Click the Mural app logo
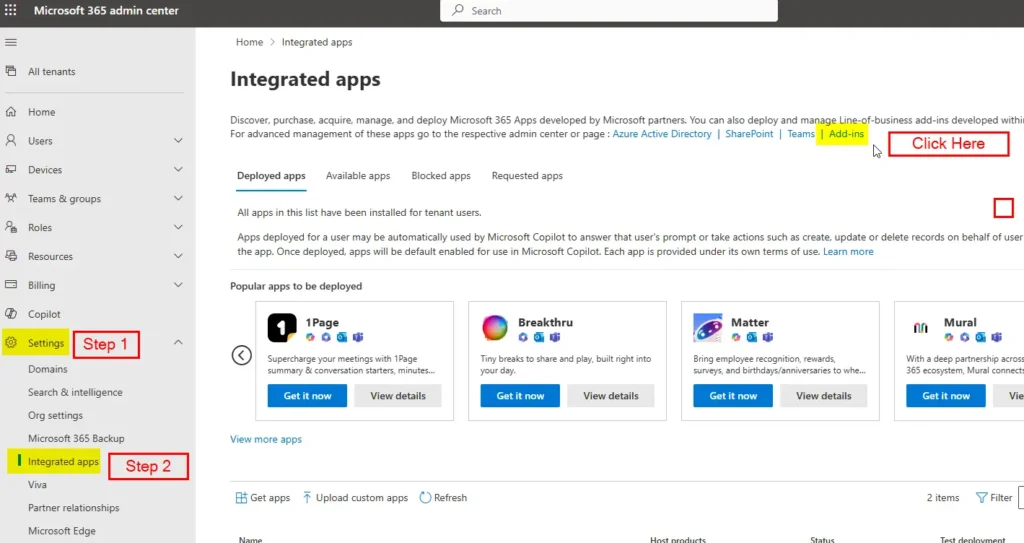This screenshot has height=543, width=1024. (921, 327)
